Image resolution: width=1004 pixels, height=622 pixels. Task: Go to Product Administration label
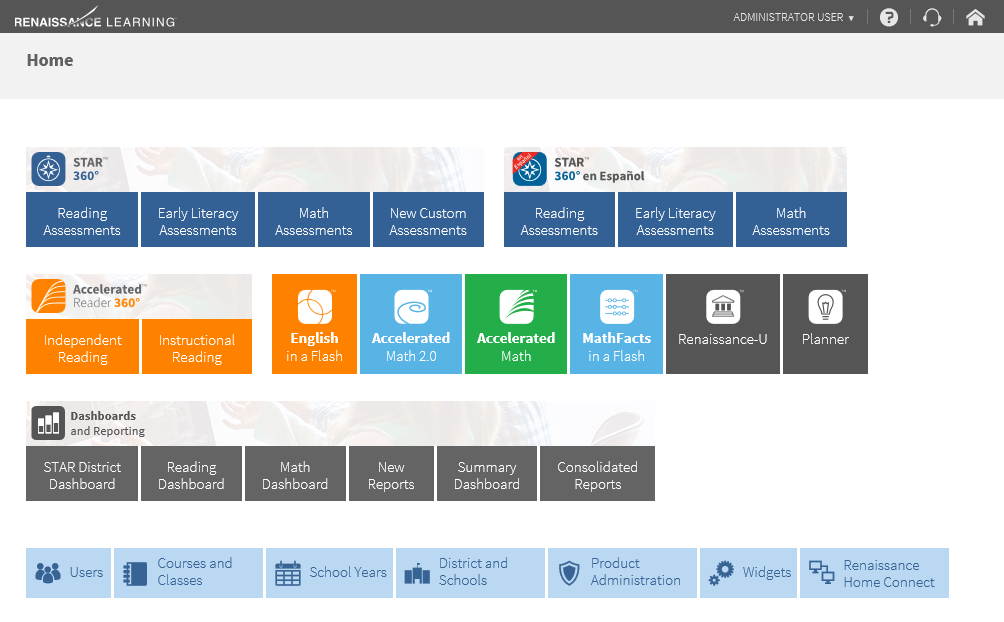[635, 572]
